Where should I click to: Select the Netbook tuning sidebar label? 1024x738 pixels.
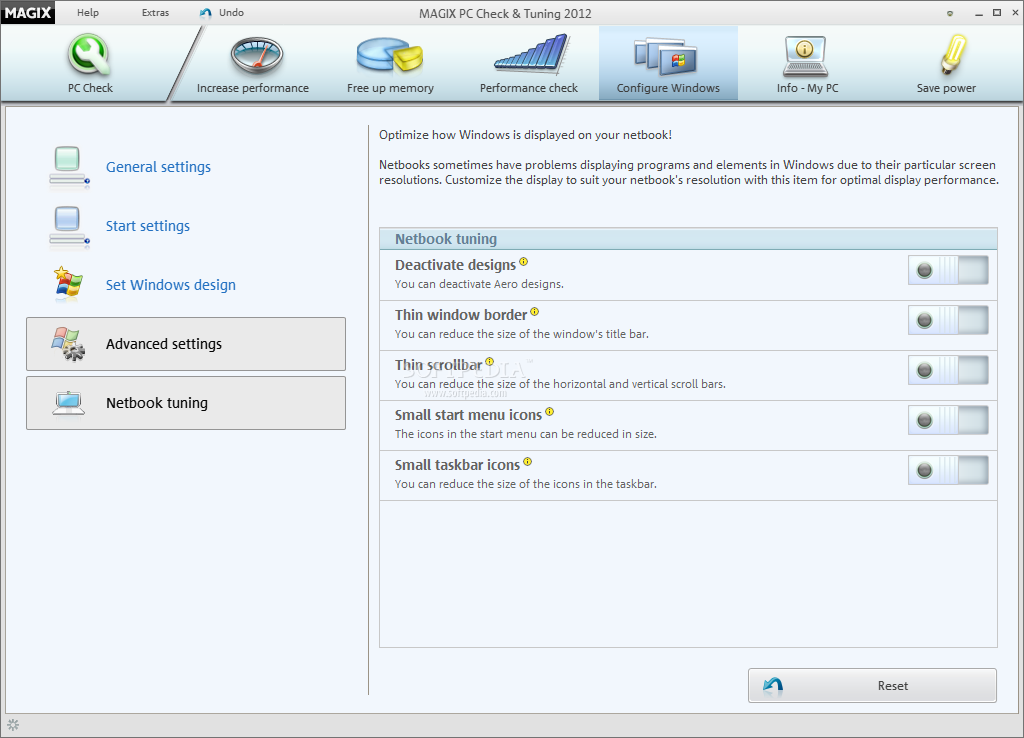(157, 403)
